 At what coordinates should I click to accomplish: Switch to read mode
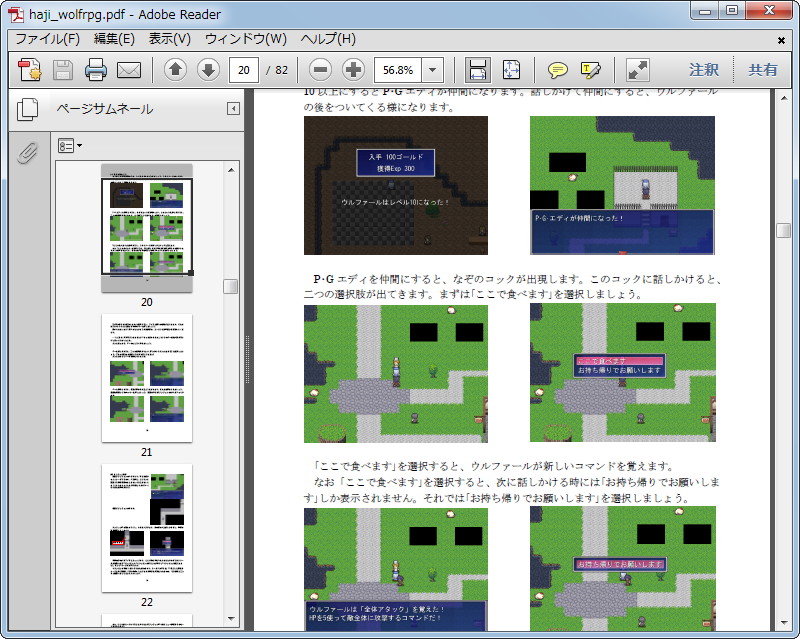click(638, 70)
